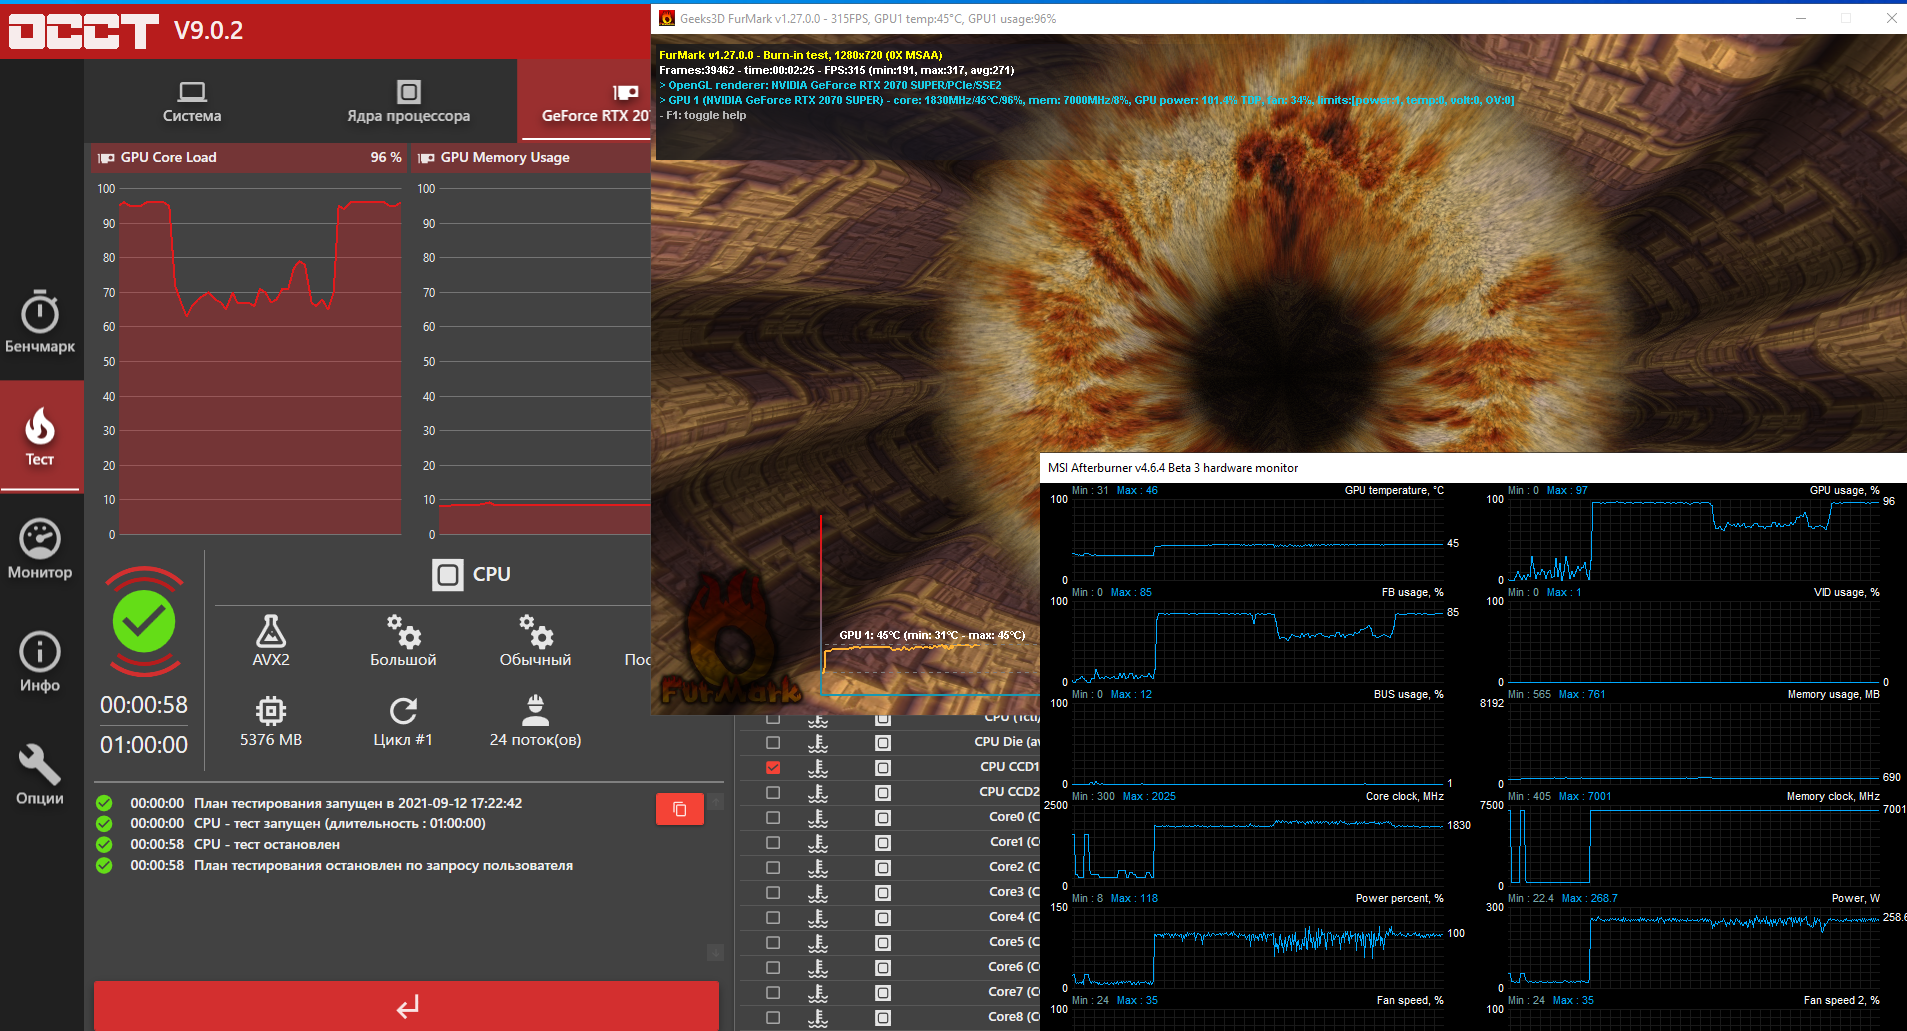Switch to the Ядра процессора tab
This screenshot has height=1031, width=1907.
point(408,102)
